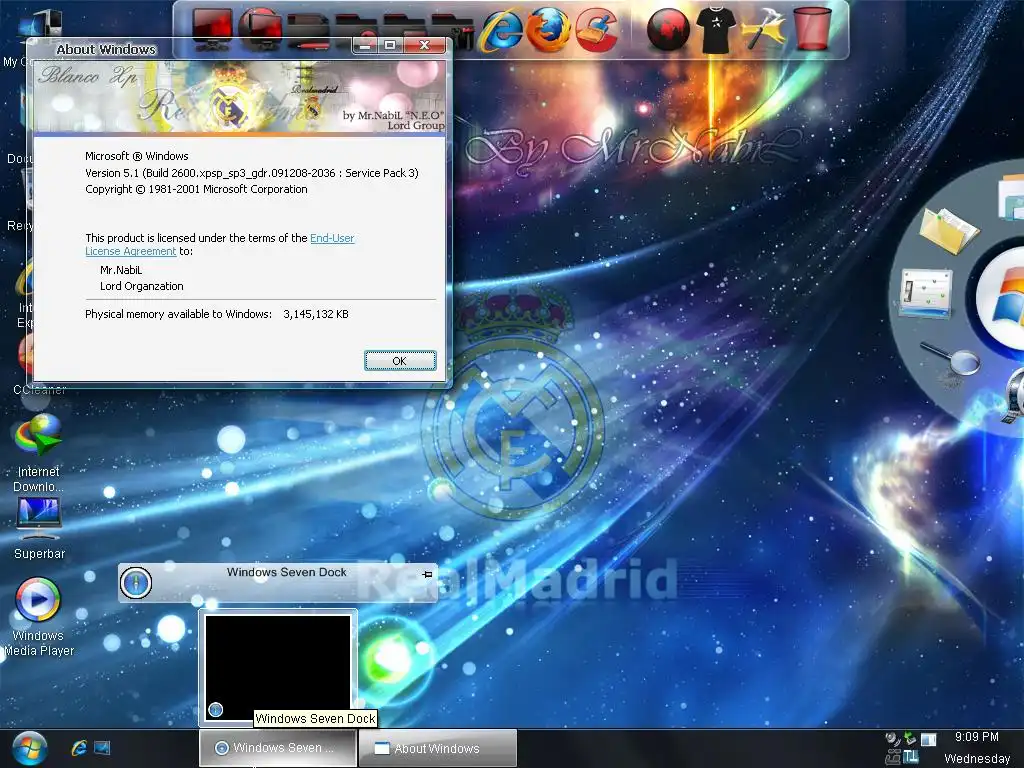
Task: Open the hammer and pickaxe tools icon
Action: 763,29
